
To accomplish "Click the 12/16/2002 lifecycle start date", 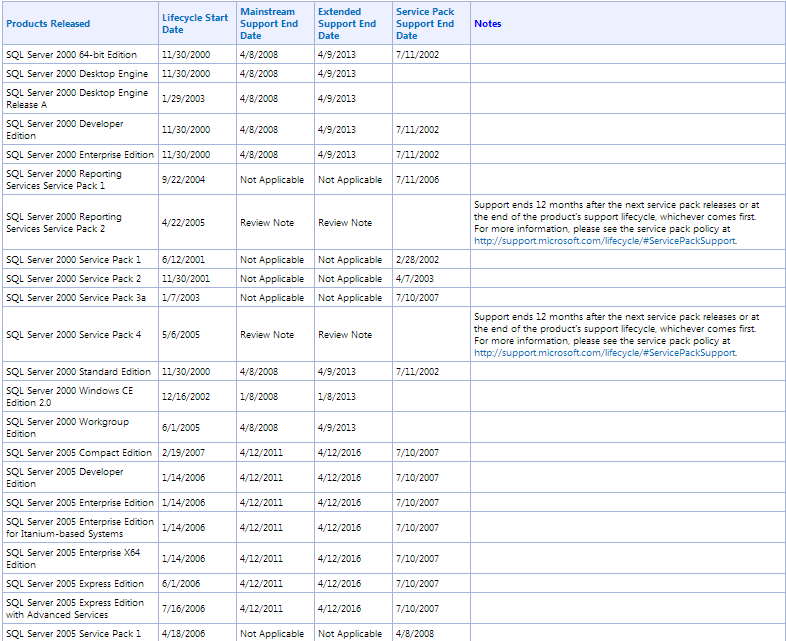I will pyautogui.click(x=186, y=397).
